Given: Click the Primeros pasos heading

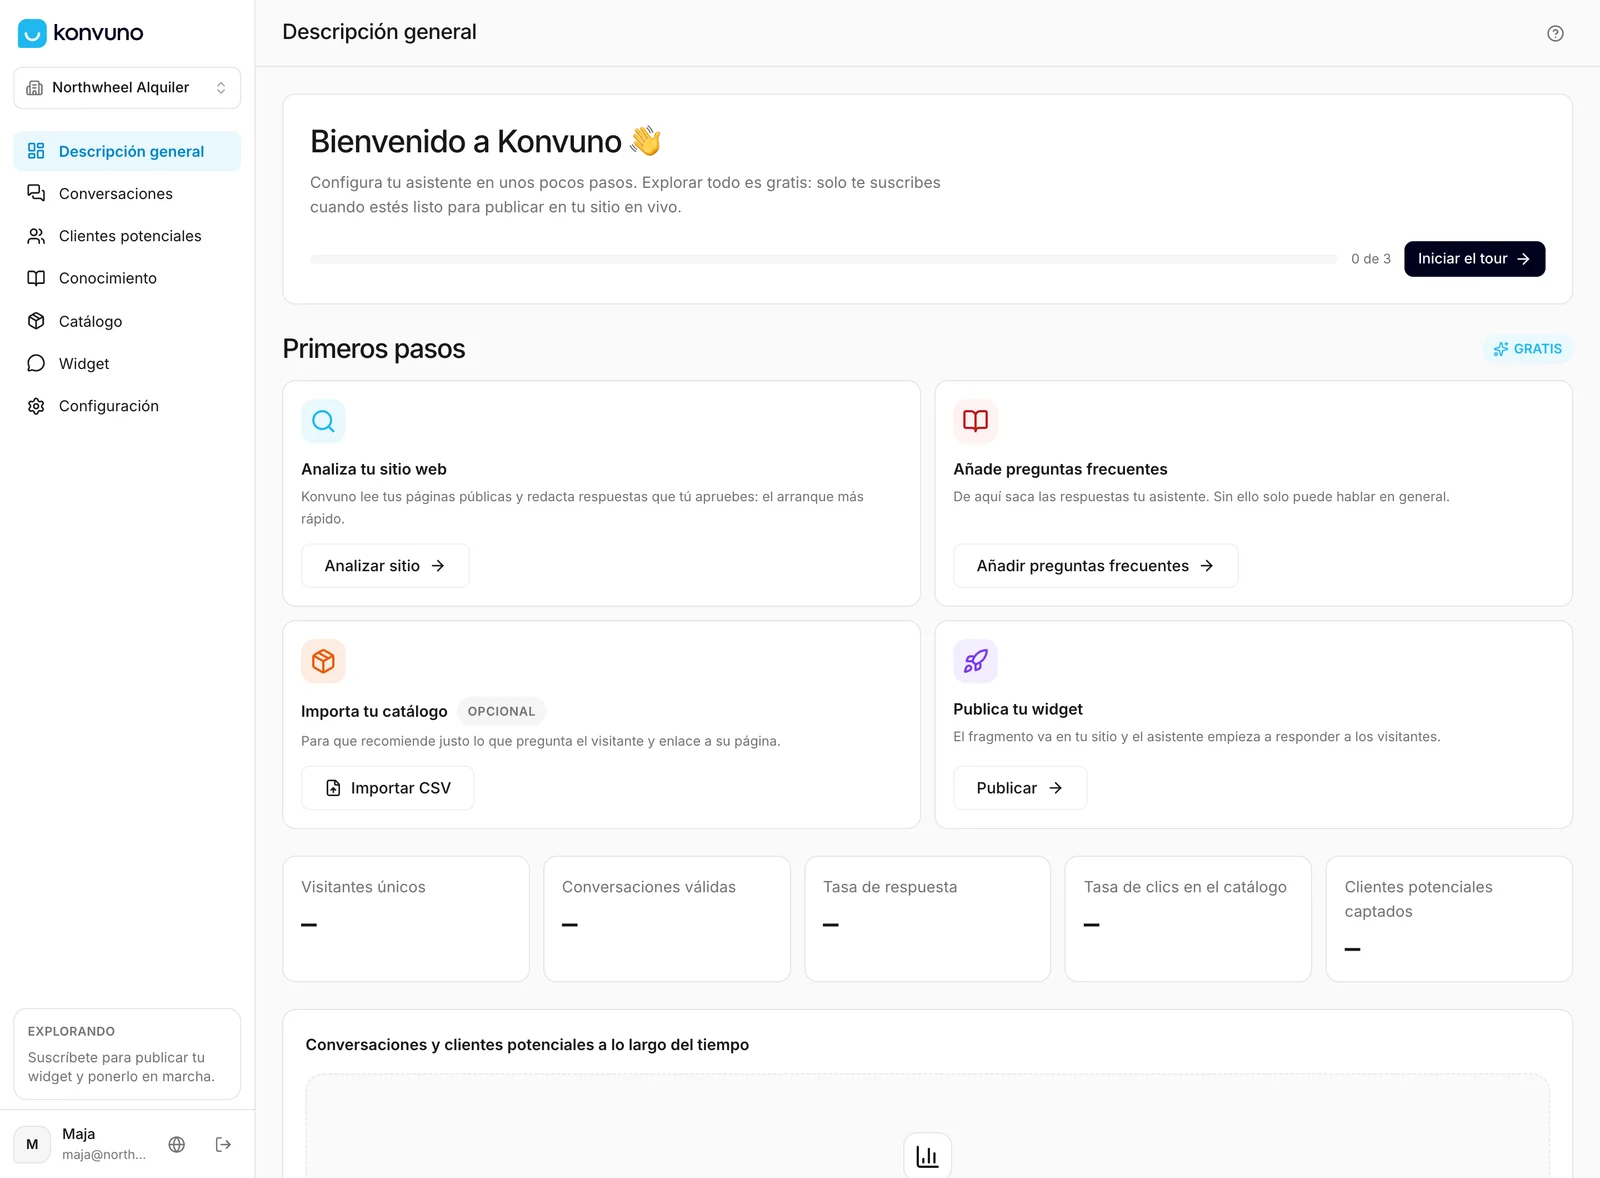Looking at the screenshot, I should click(374, 349).
